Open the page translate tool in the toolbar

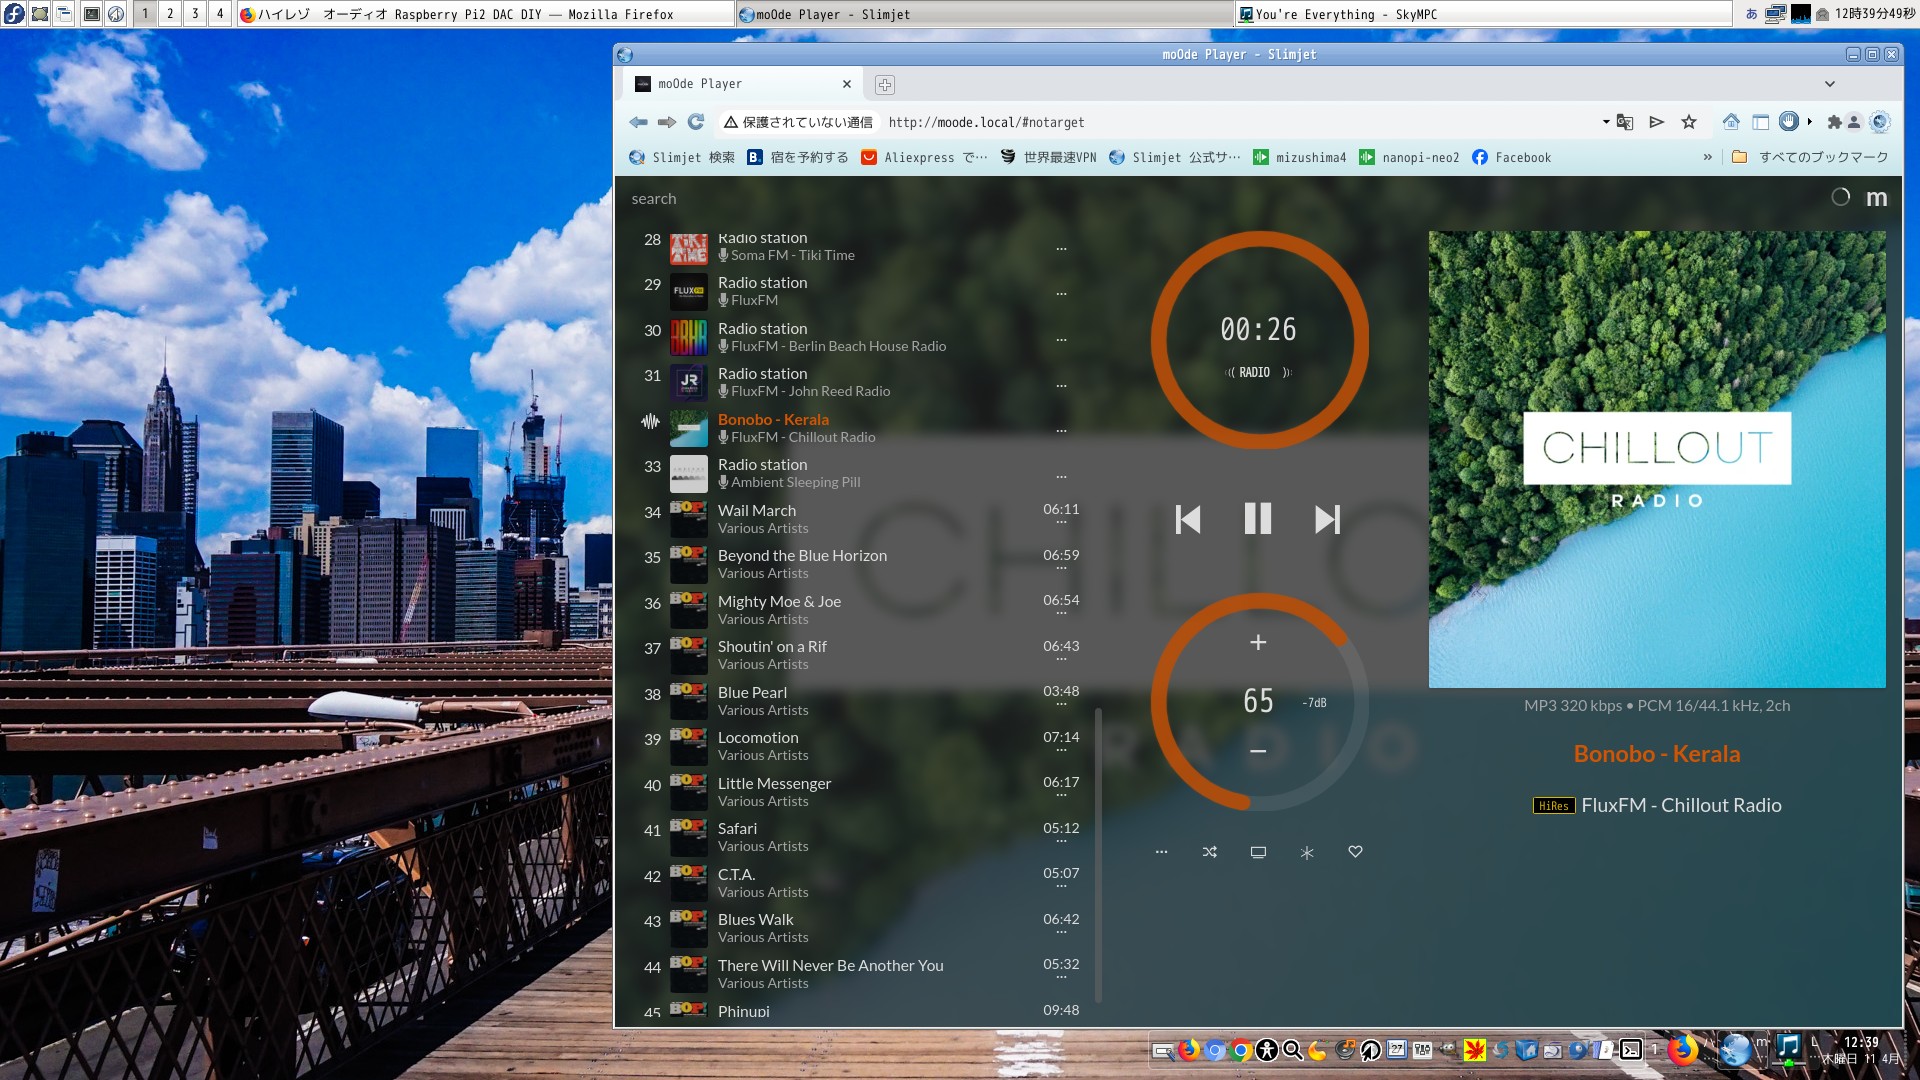point(1625,121)
